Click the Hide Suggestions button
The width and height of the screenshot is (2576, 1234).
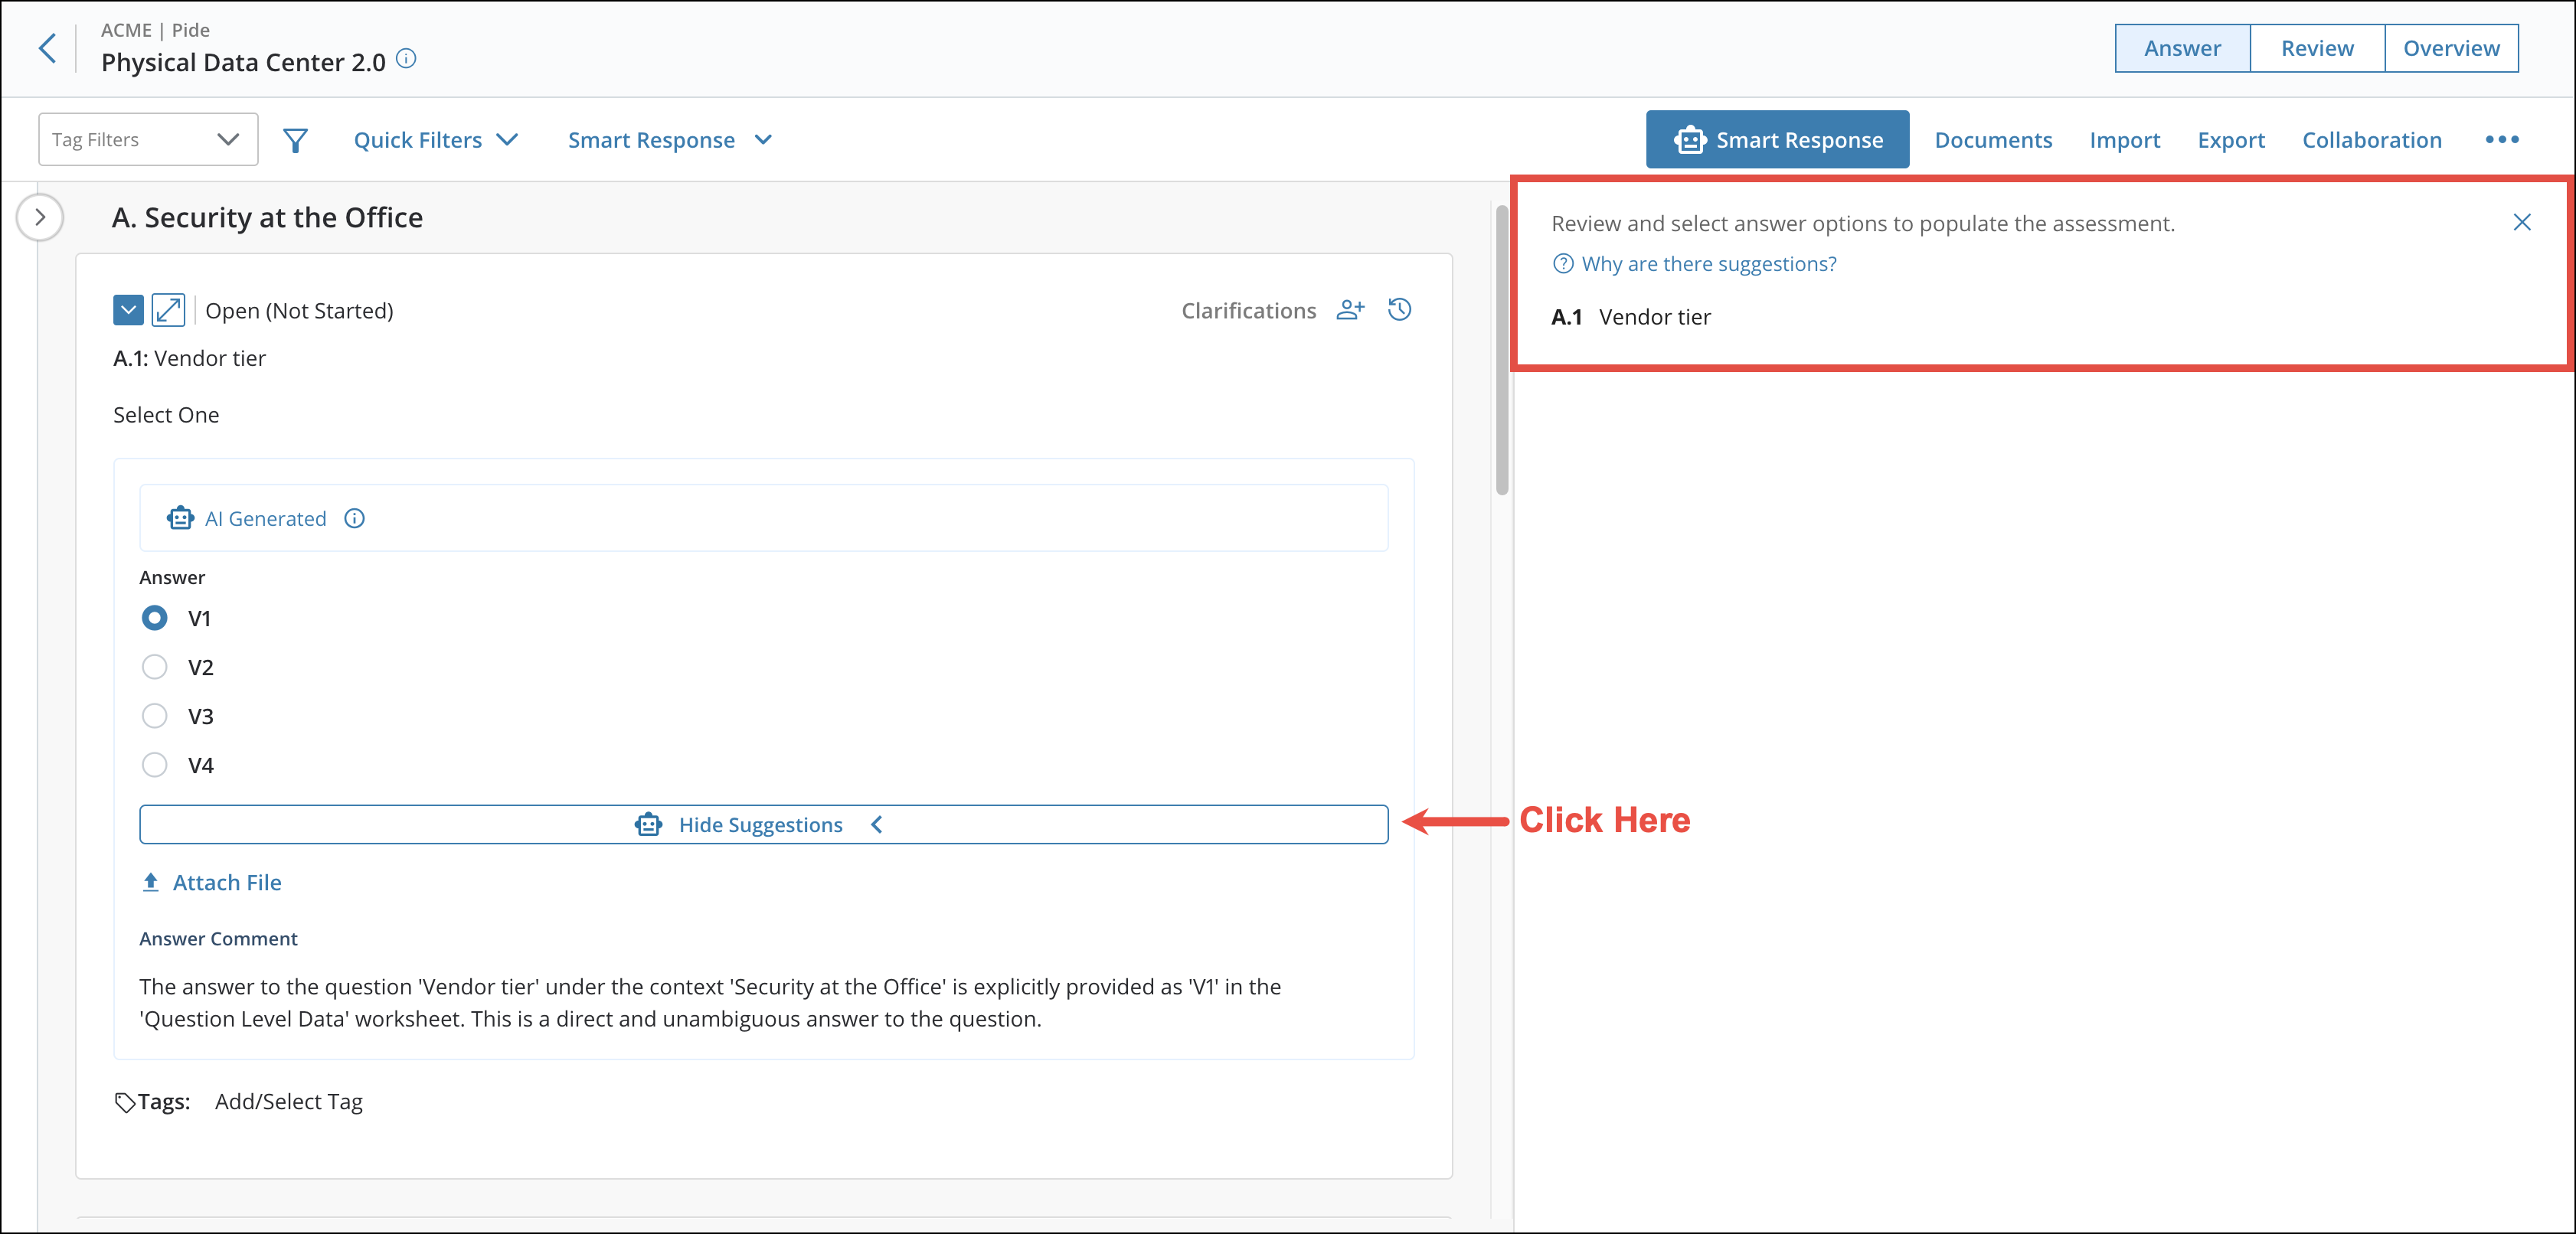763,825
